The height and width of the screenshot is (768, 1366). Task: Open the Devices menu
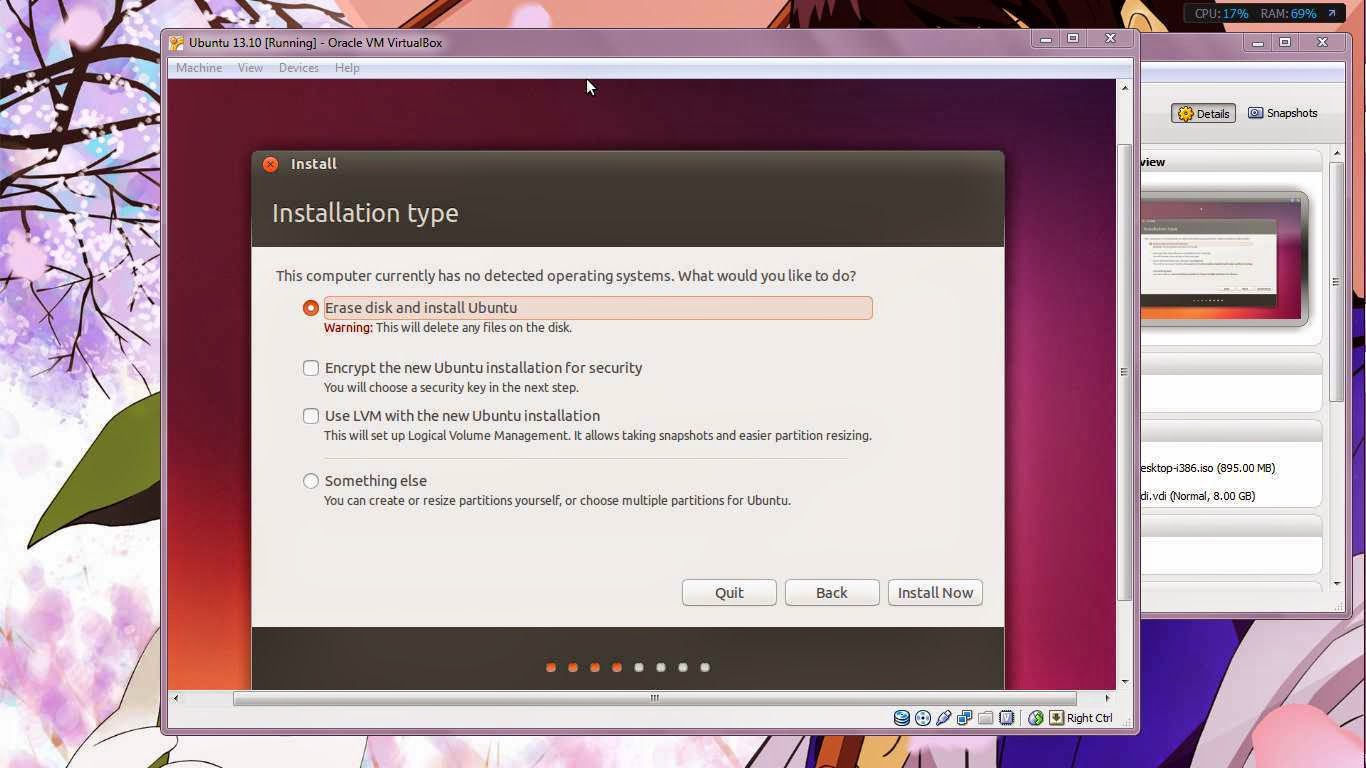(299, 68)
